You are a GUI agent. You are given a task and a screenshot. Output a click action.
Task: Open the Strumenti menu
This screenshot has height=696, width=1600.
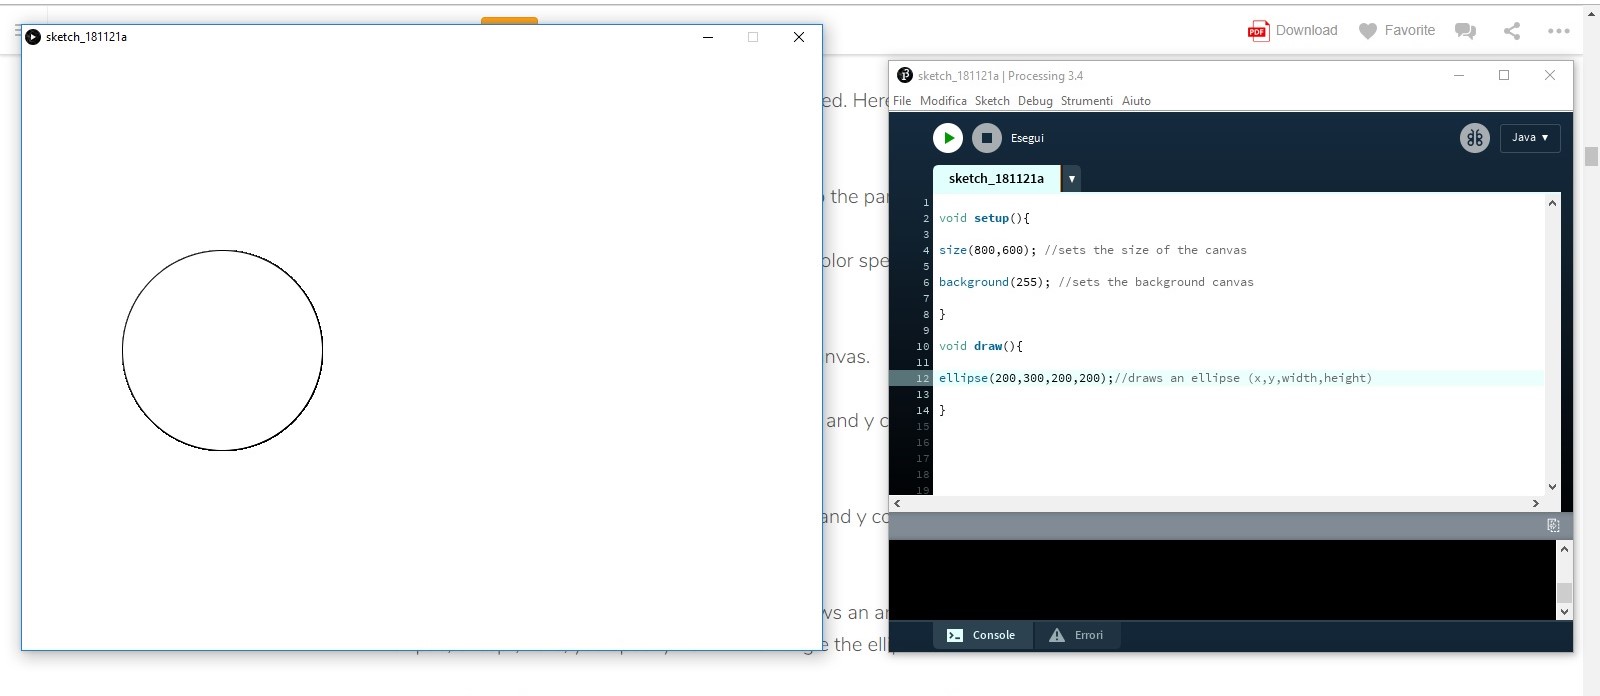(x=1086, y=101)
